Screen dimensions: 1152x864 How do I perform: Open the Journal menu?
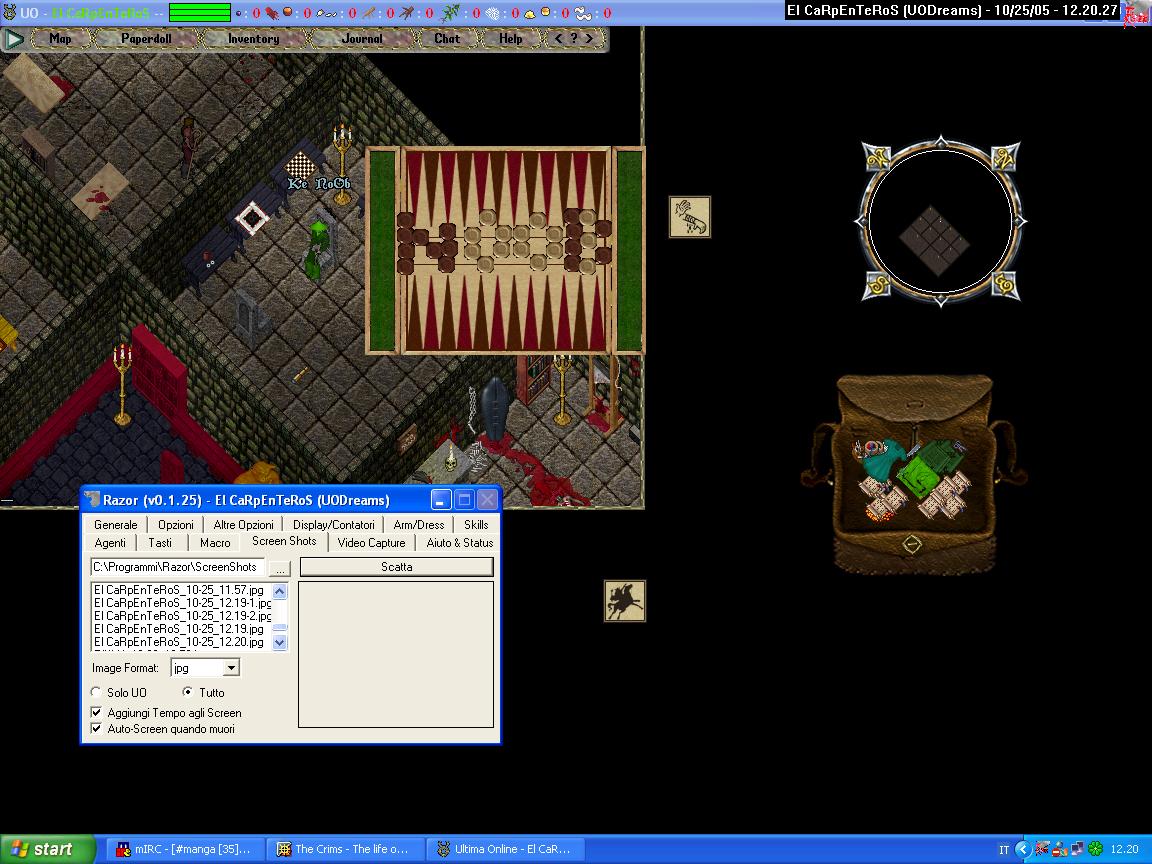pyautogui.click(x=361, y=39)
